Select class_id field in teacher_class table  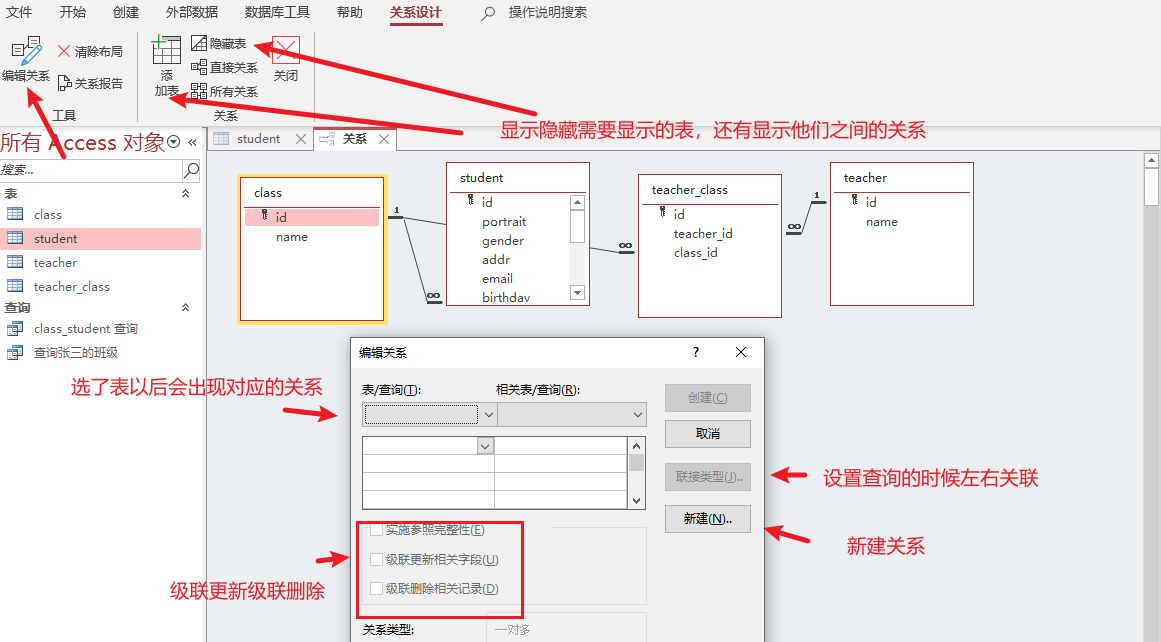695,253
